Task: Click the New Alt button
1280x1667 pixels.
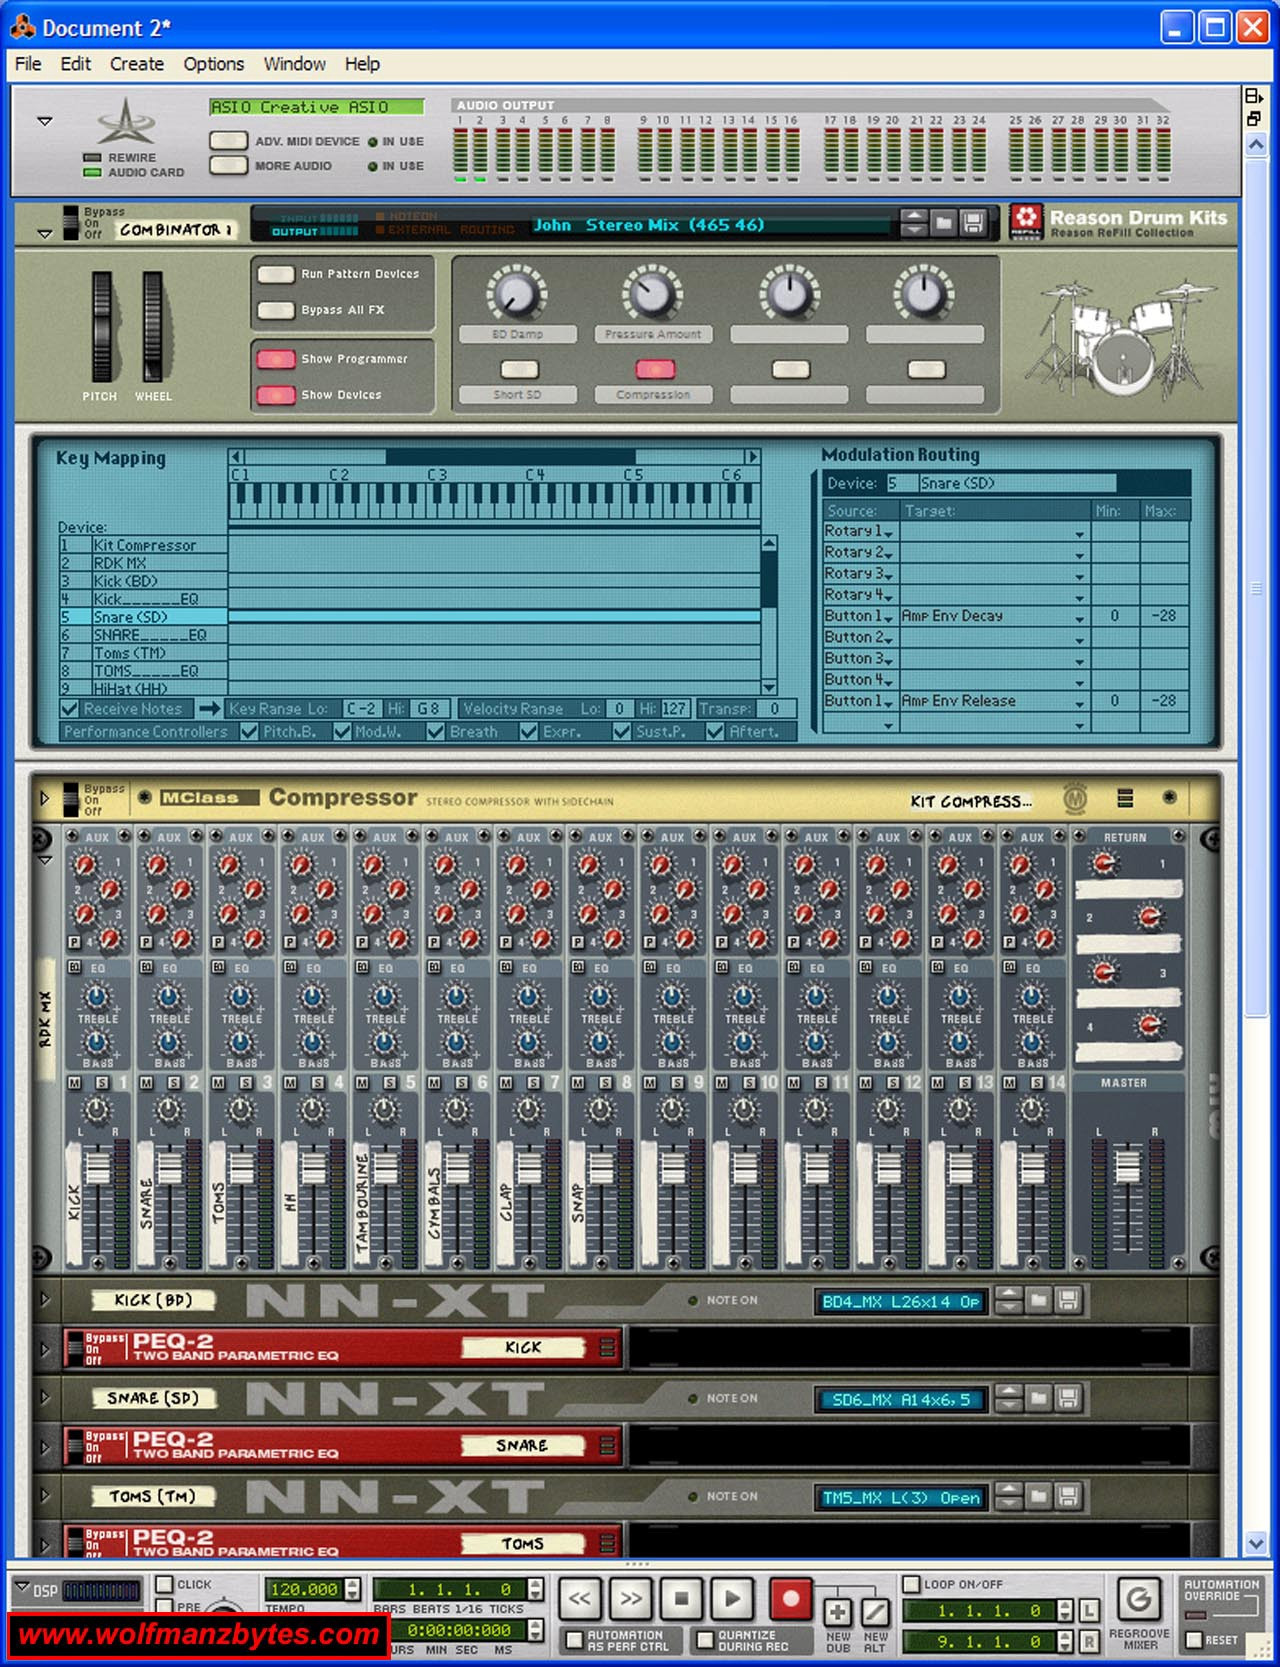Action: pos(875,1612)
